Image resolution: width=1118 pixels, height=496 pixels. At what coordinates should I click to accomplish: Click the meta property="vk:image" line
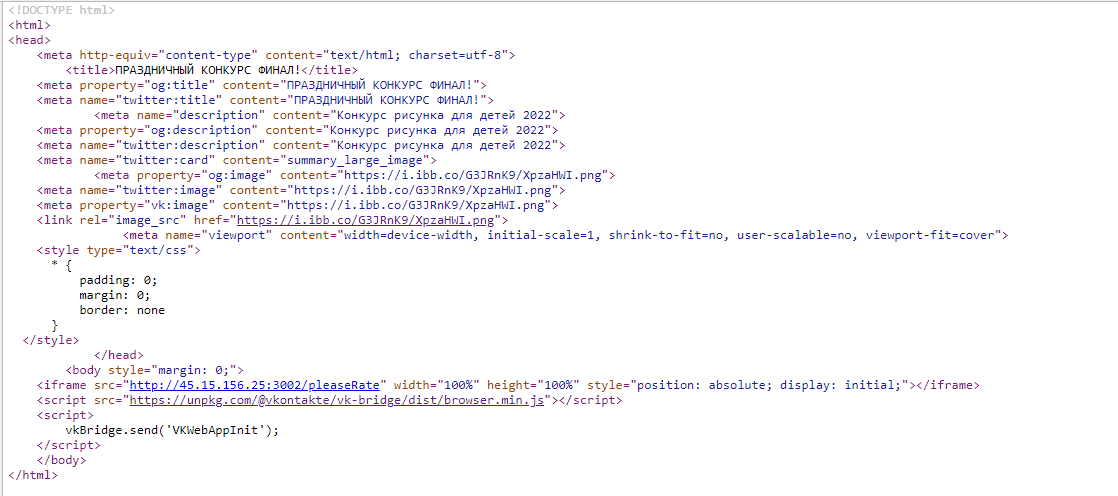click(297, 205)
